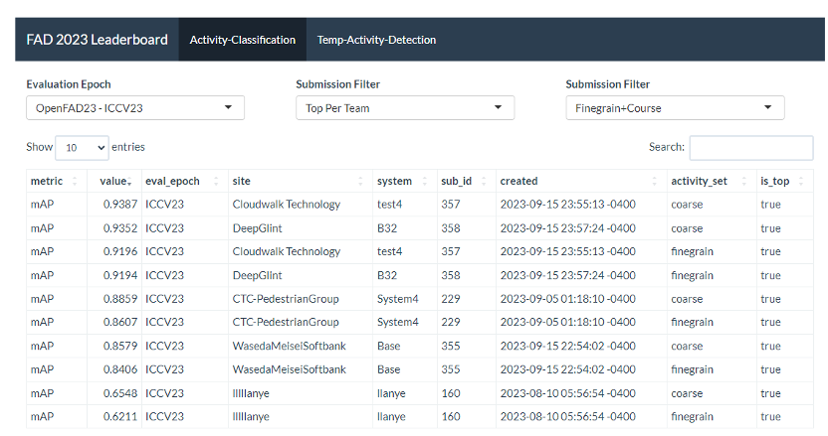828x436 pixels.
Task: Click coarse activity_set in the 0.9387 row
Action: click(687, 204)
